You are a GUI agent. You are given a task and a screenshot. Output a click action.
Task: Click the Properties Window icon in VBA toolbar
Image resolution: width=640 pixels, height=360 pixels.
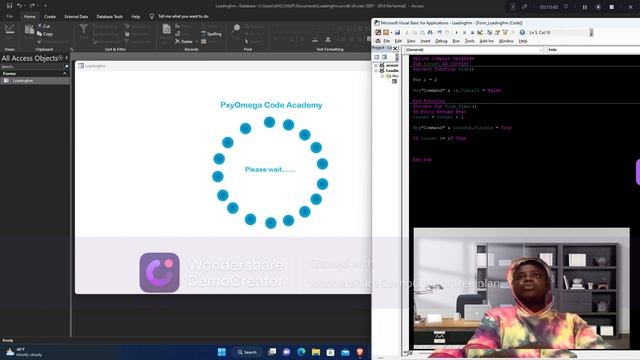pos(497,32)
